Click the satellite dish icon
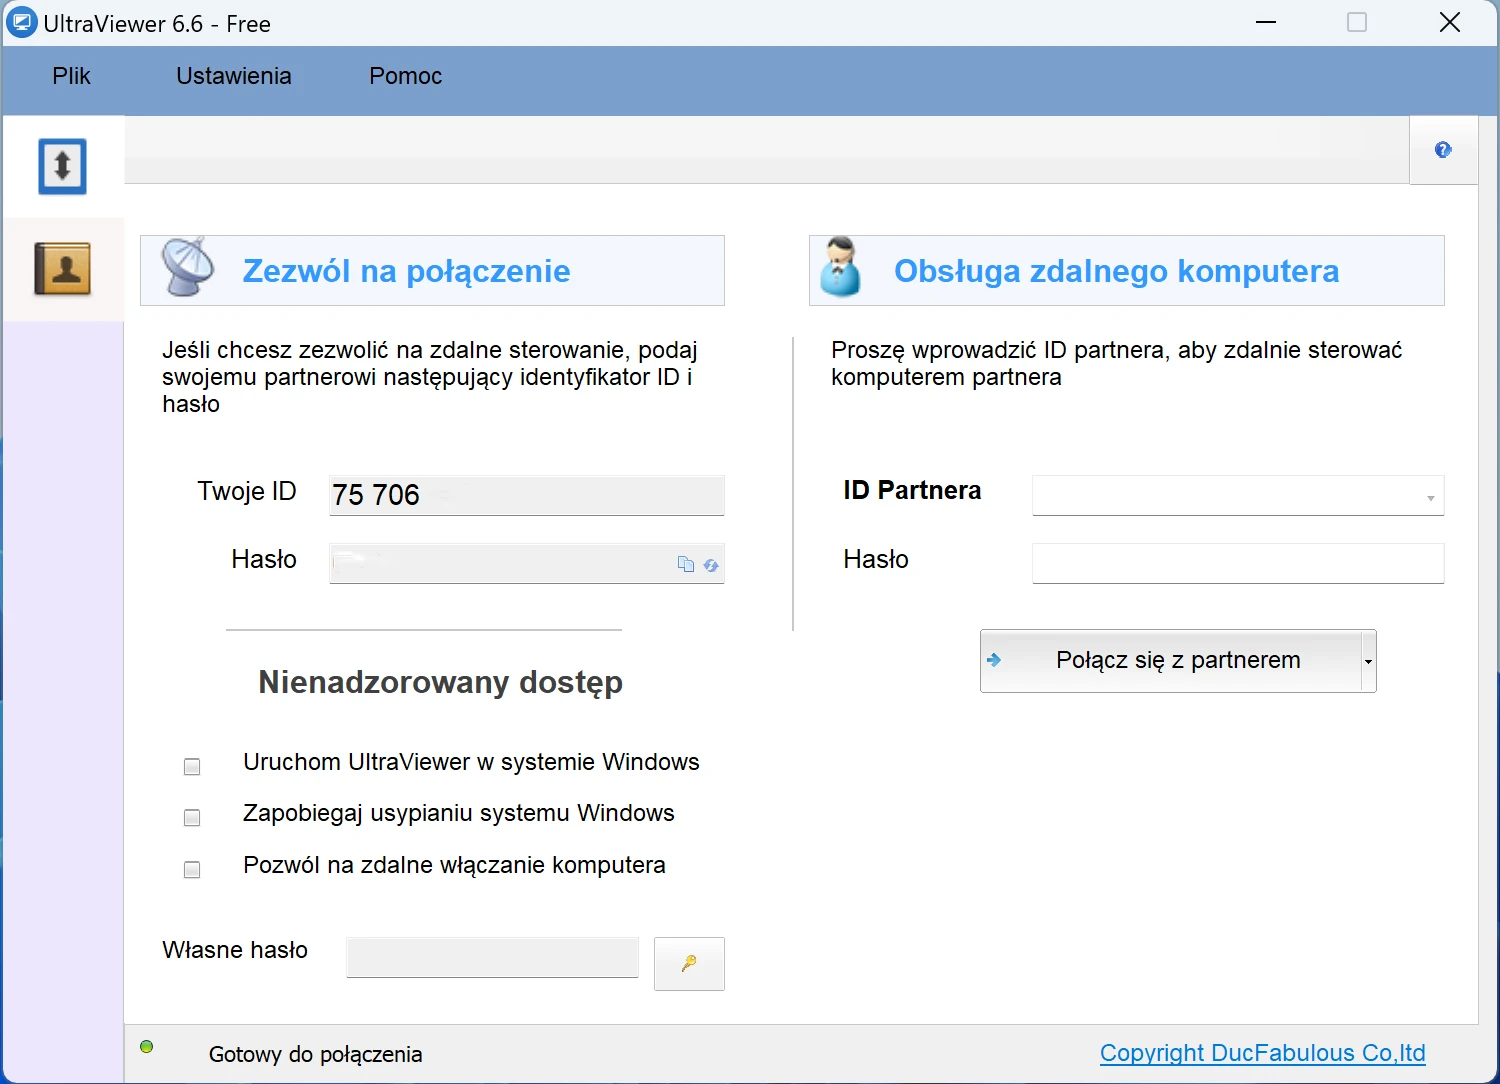This screenshot has height=1084, width=1500. tap(188, 268)
